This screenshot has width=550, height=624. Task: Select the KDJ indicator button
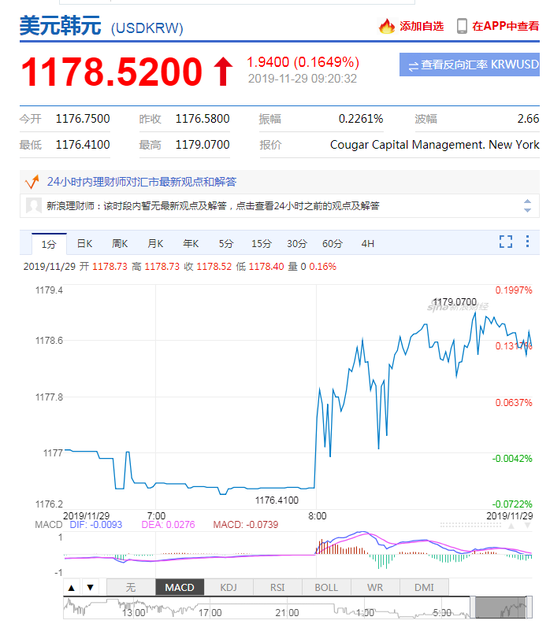[x=228, y=587]
